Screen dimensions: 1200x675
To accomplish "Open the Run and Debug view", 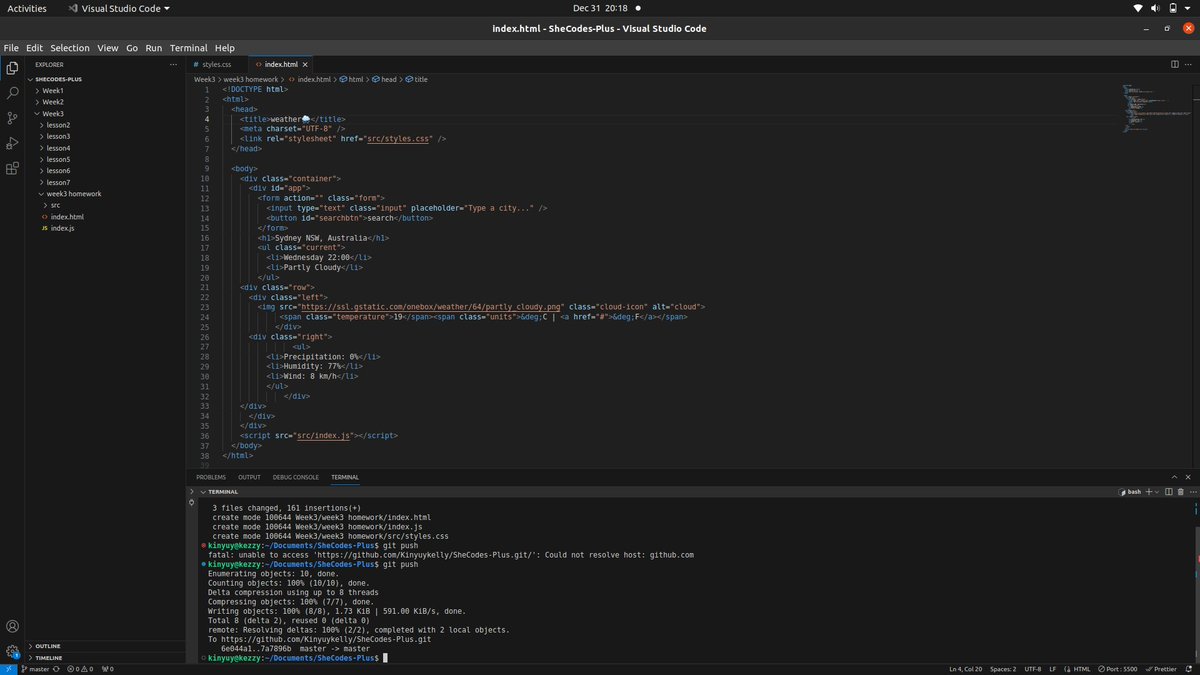I will pyautogui.click(x=12, y=143).
